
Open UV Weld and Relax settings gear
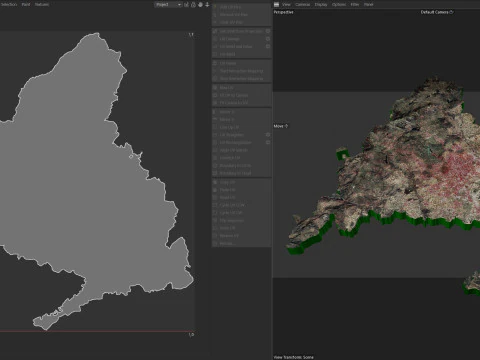pos(268,46)
